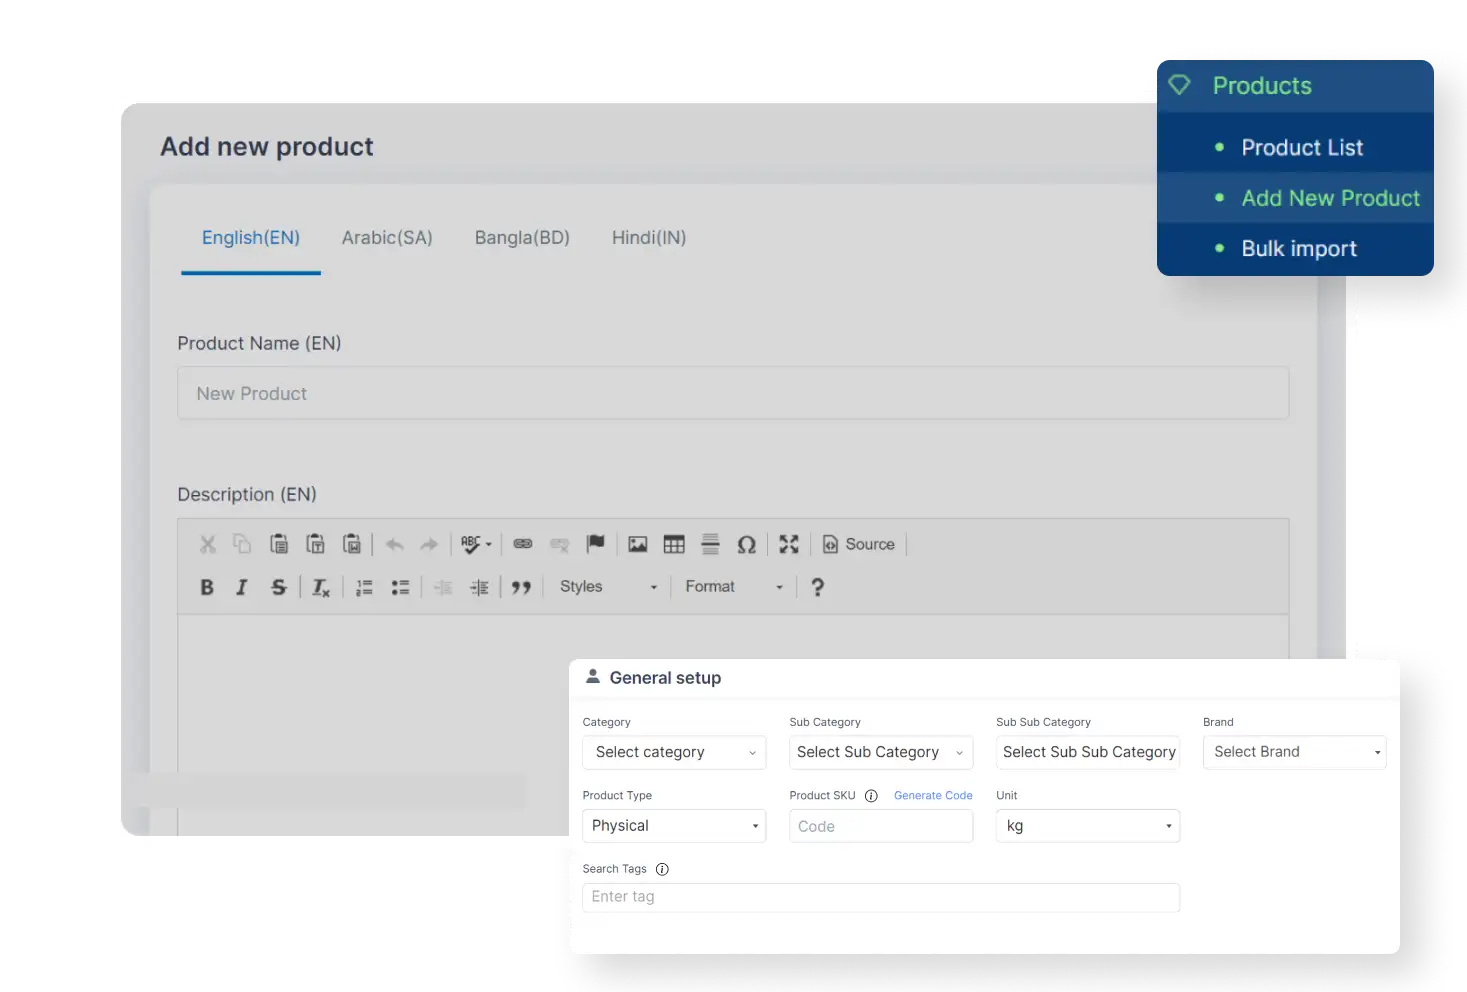Insert a numbered list

[x=363, y=587]
